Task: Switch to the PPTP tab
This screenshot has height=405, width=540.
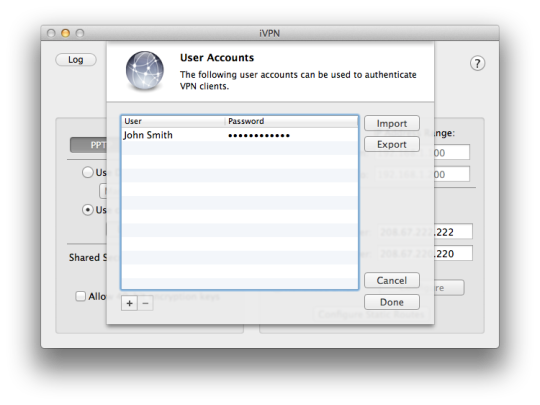Action: pos(89,145)
